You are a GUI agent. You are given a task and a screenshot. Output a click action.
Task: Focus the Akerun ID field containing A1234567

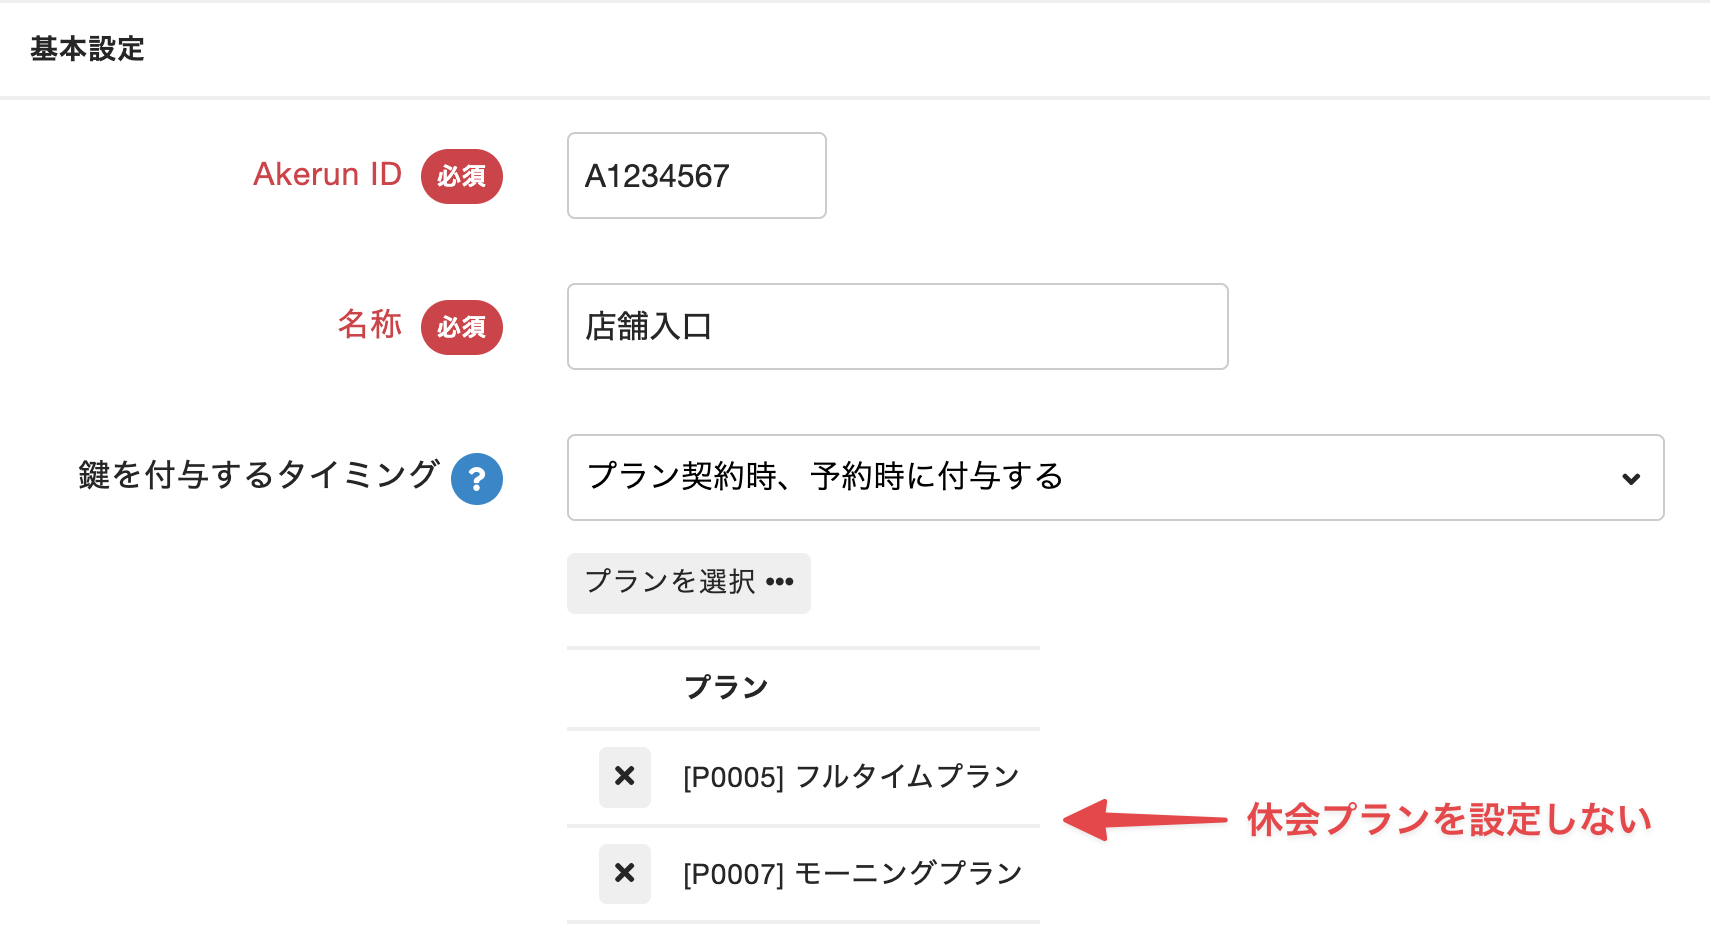click(696, 176)
